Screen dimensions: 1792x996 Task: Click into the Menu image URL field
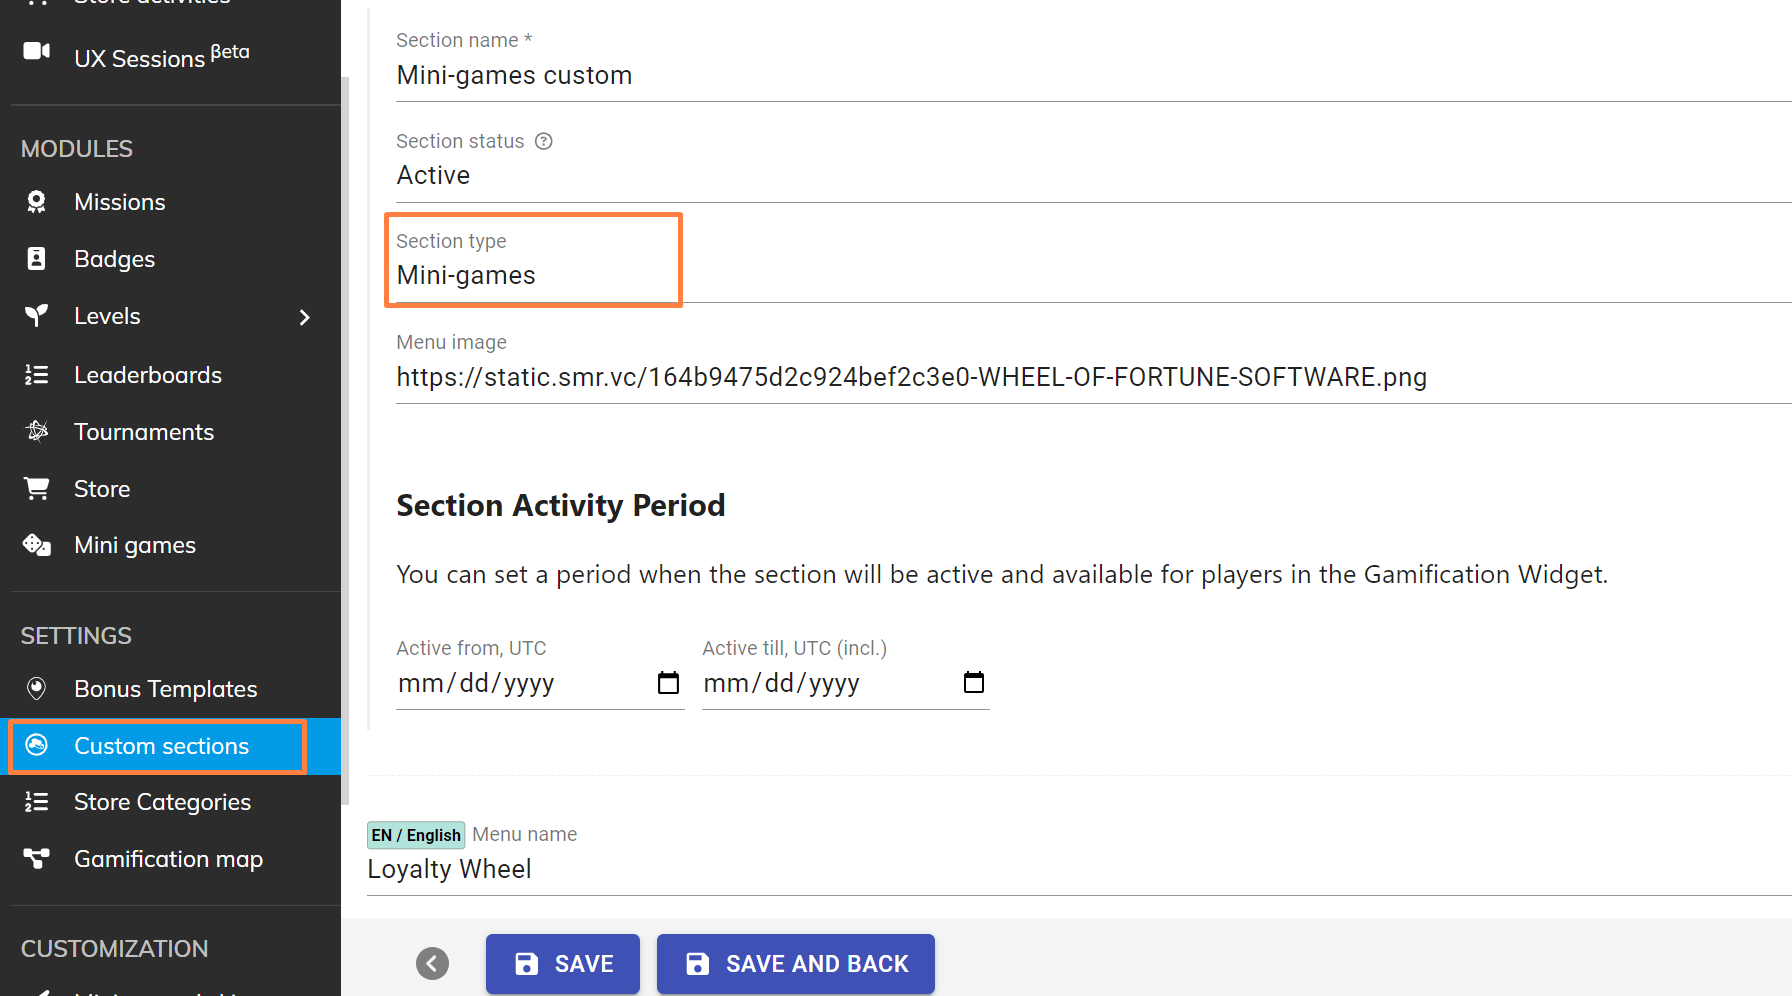point(1090,377)
